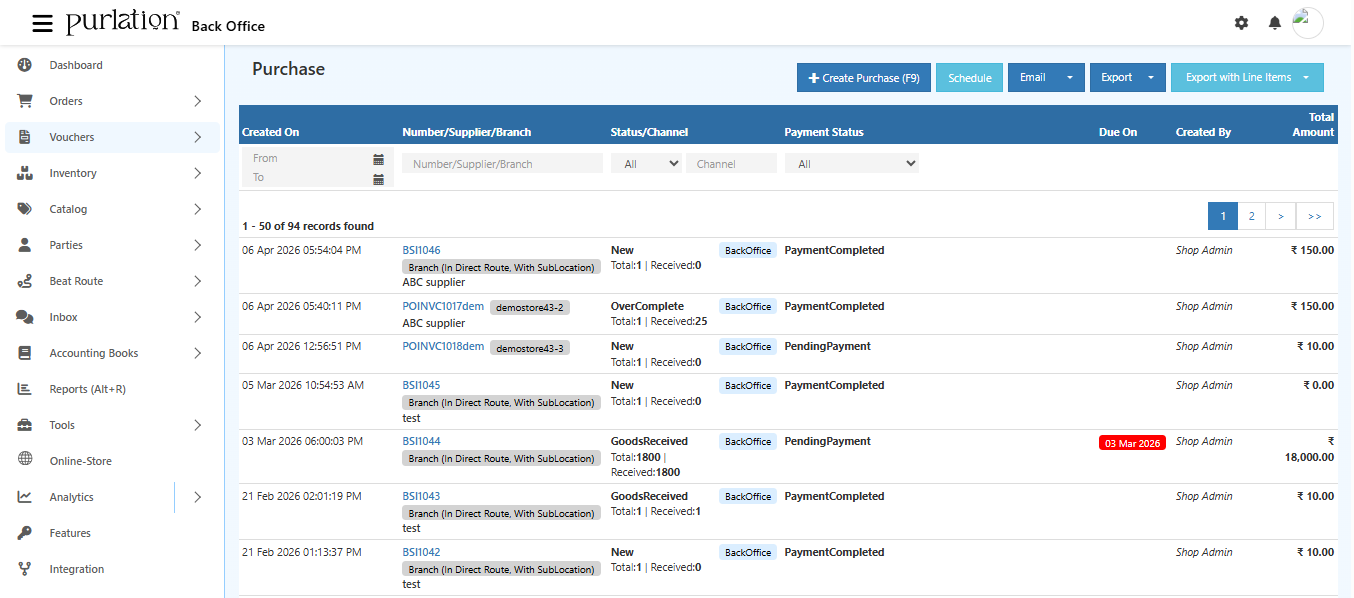The height and width of the screenshot is (598, 1354).
Task: Open the Status filter dropdown
Action: (x=646, y=162)
